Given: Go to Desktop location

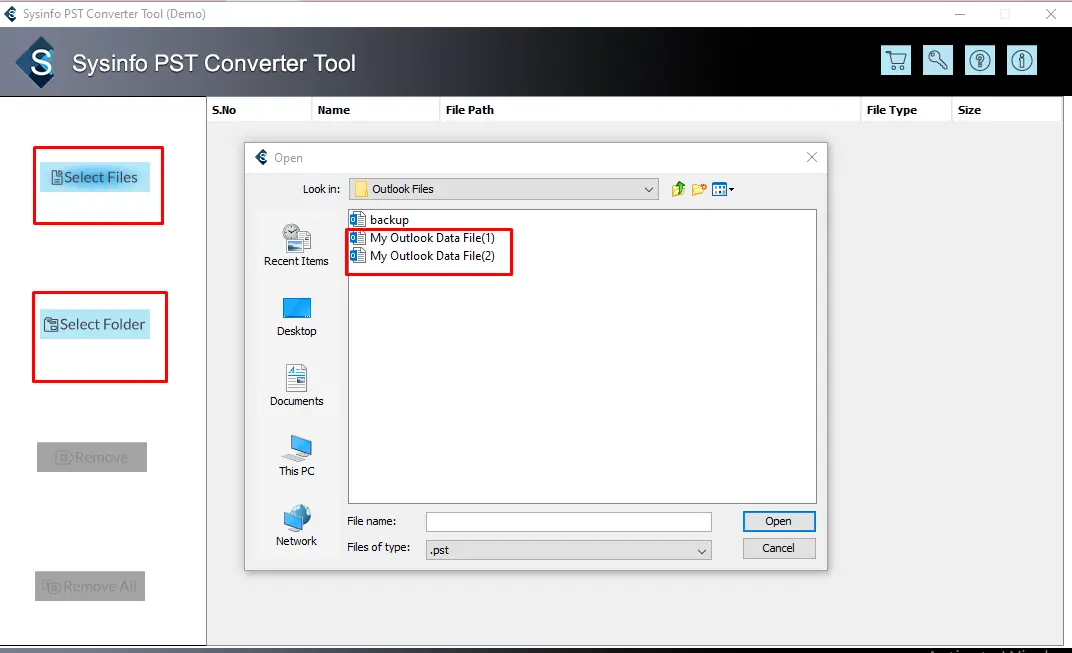Looking at the screenshot, I should click(296, 317).
